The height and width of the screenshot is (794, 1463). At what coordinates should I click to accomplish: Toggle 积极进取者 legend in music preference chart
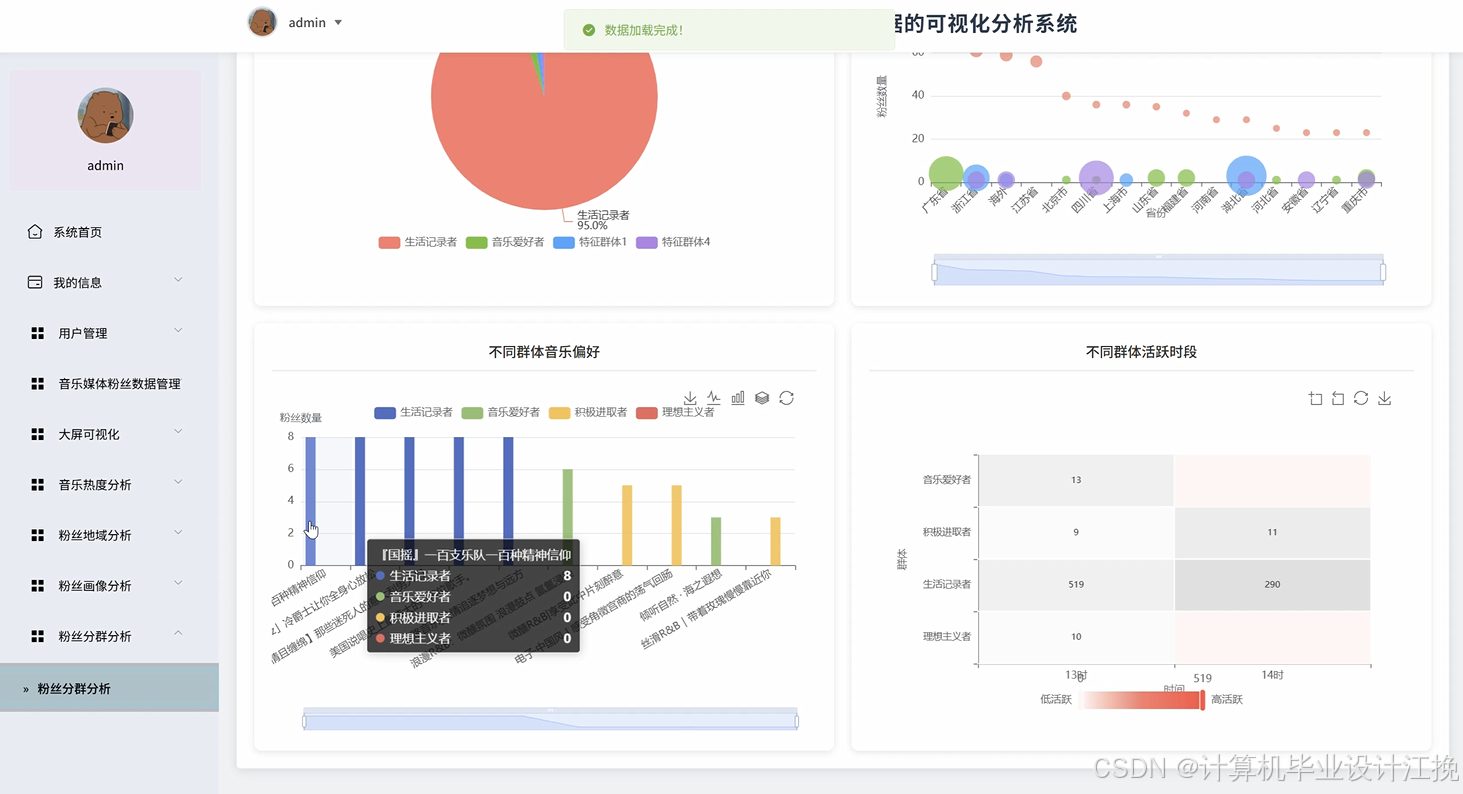[x=587, y=412]
